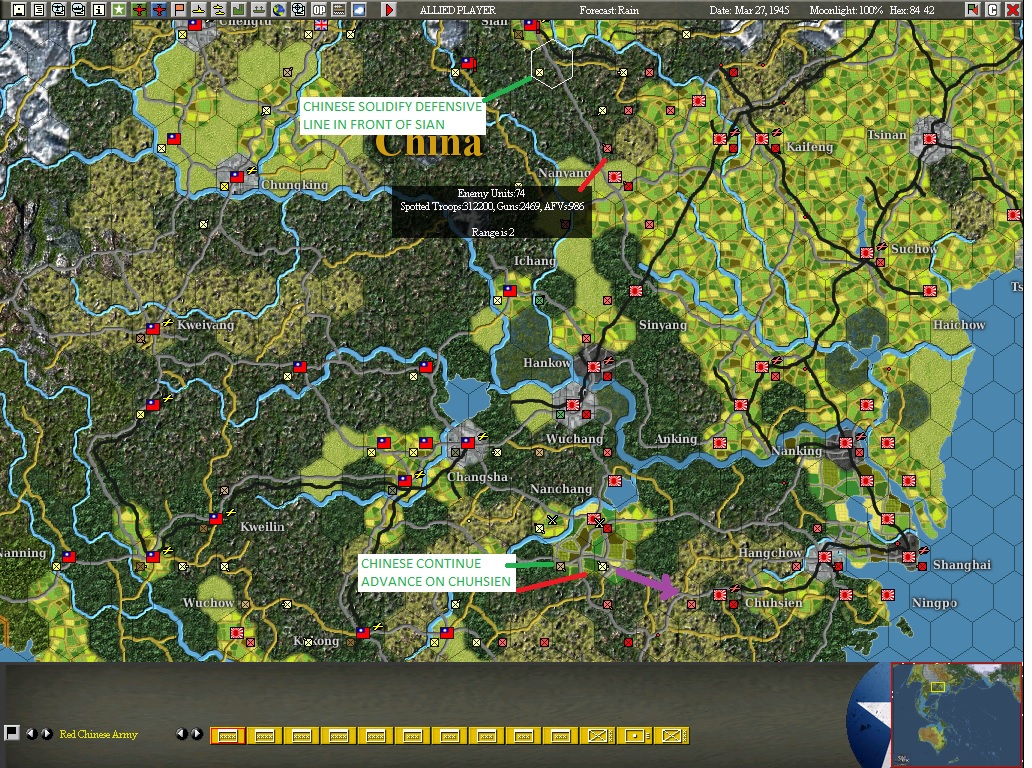Click the Ningpo city label

point(935,603)
